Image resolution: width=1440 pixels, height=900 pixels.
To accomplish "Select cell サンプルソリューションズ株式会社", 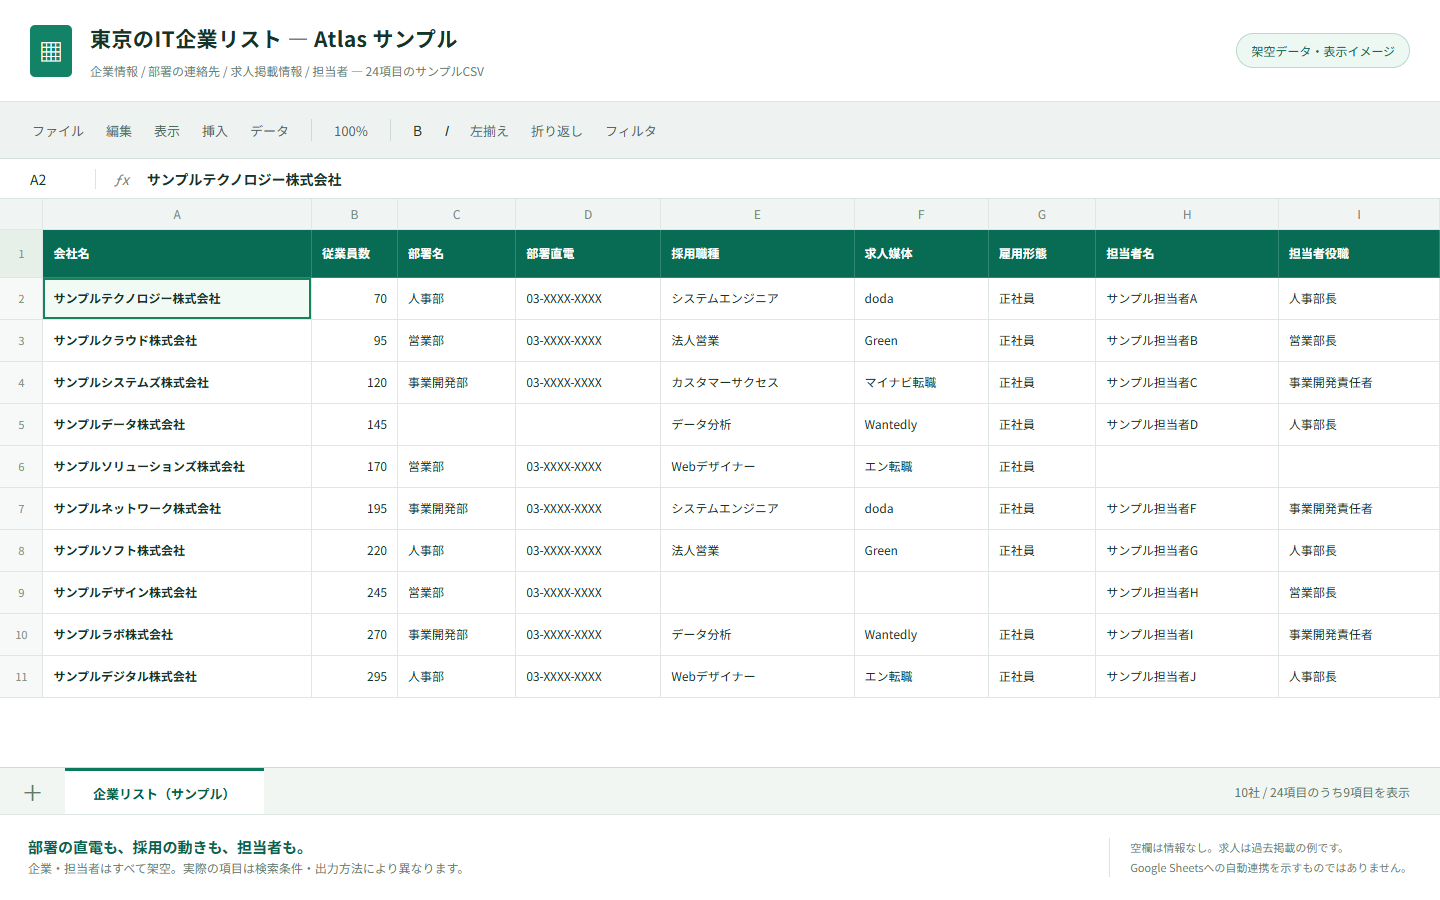I will coord(177,467).
